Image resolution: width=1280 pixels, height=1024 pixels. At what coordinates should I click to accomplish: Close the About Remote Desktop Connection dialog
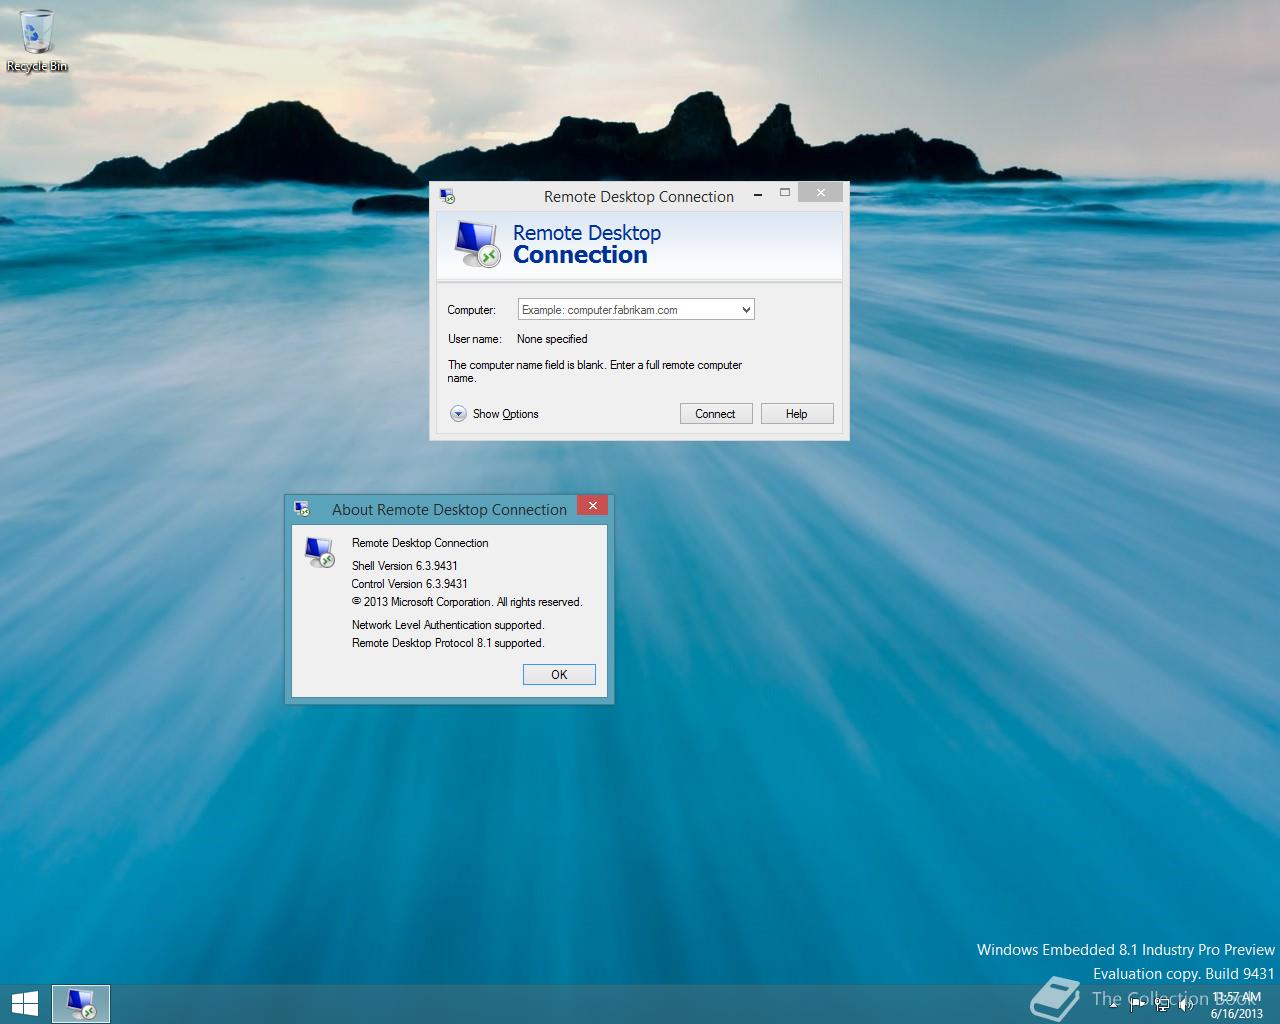tap(593, 506)
